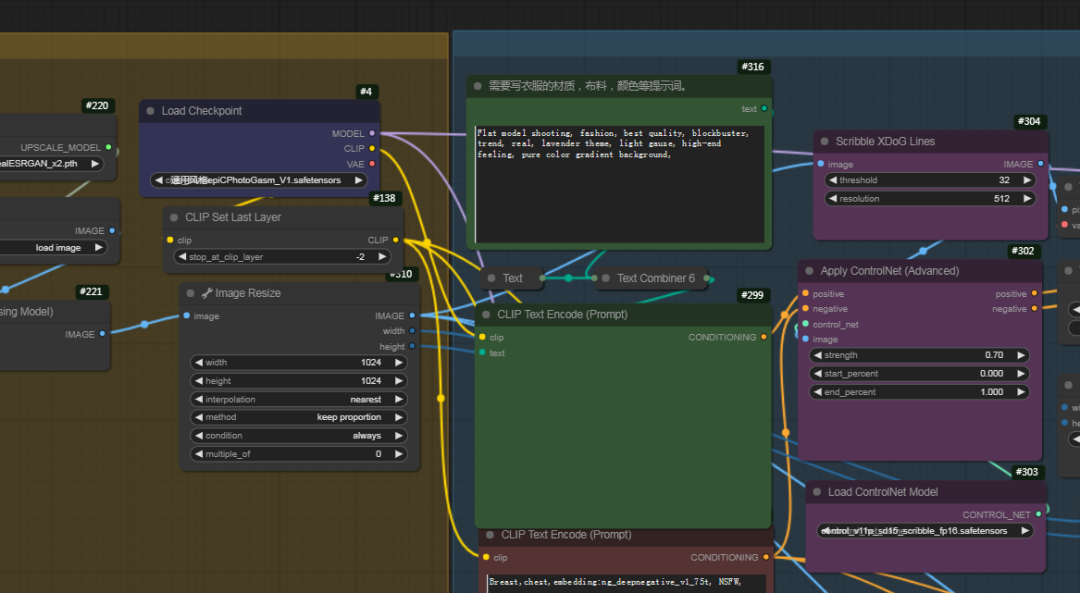Click the clip input port on CLIP Set Last Layer
The width and height of the screenshot is (1080, 593).
click(x=170, y=240)
